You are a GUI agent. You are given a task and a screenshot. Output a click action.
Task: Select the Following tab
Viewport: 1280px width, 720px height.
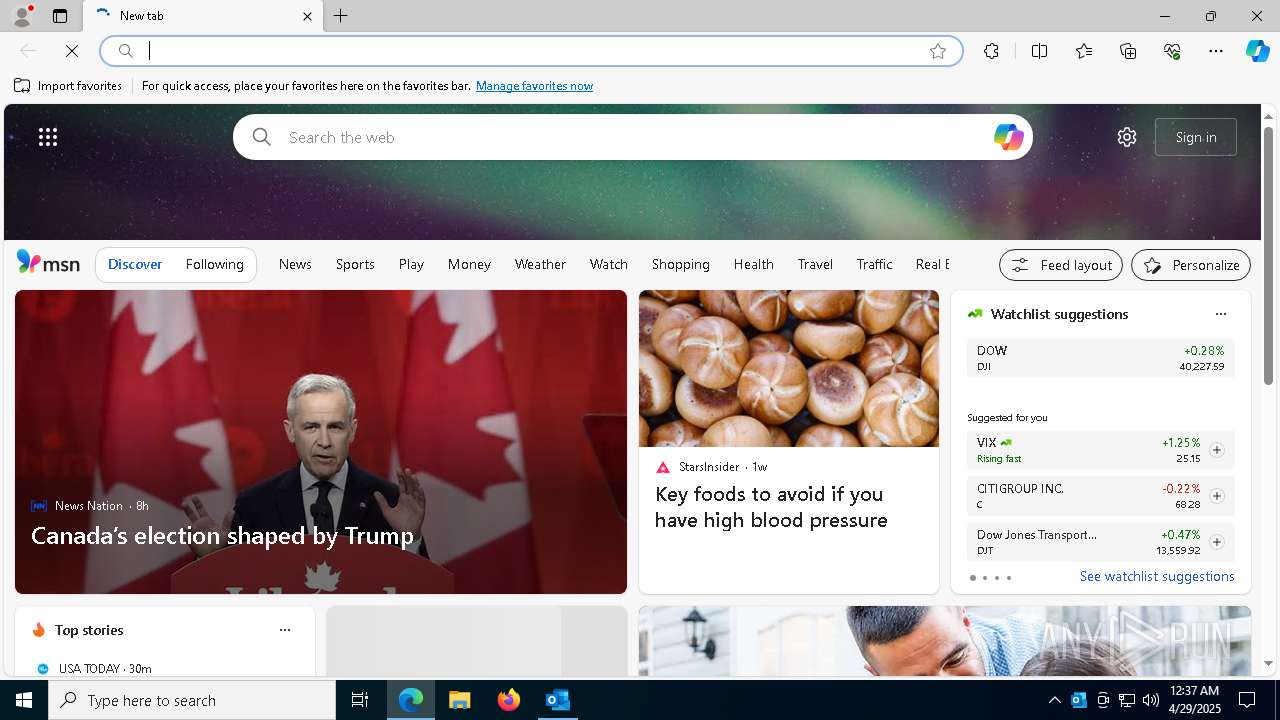(214, 264)
